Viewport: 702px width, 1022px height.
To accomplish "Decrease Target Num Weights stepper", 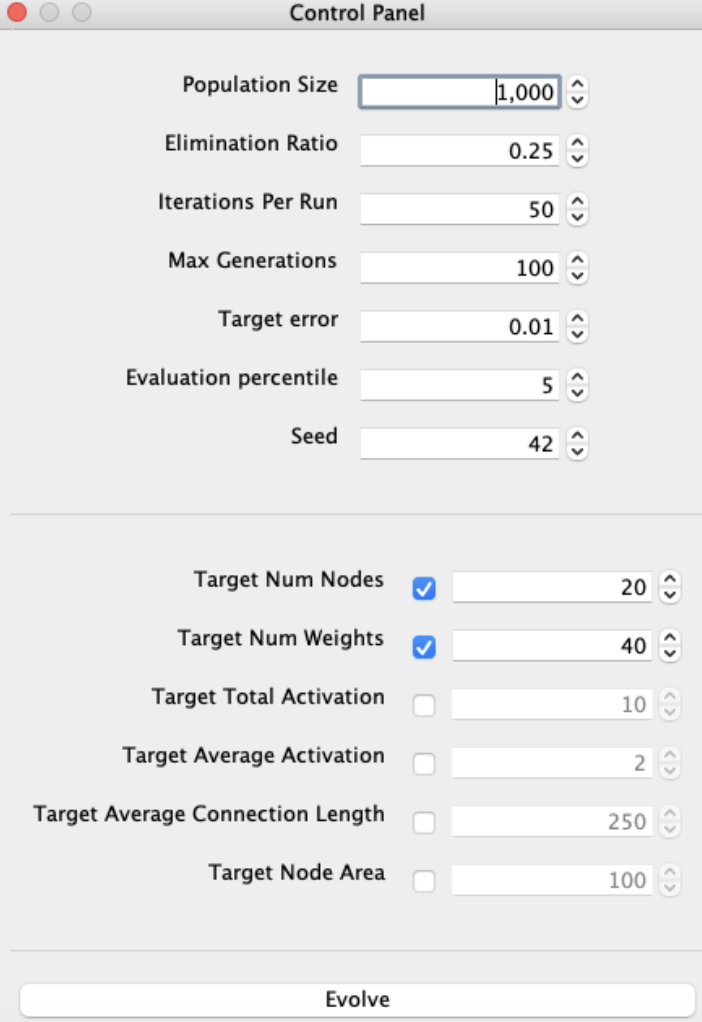I will (x=670, y=654).
